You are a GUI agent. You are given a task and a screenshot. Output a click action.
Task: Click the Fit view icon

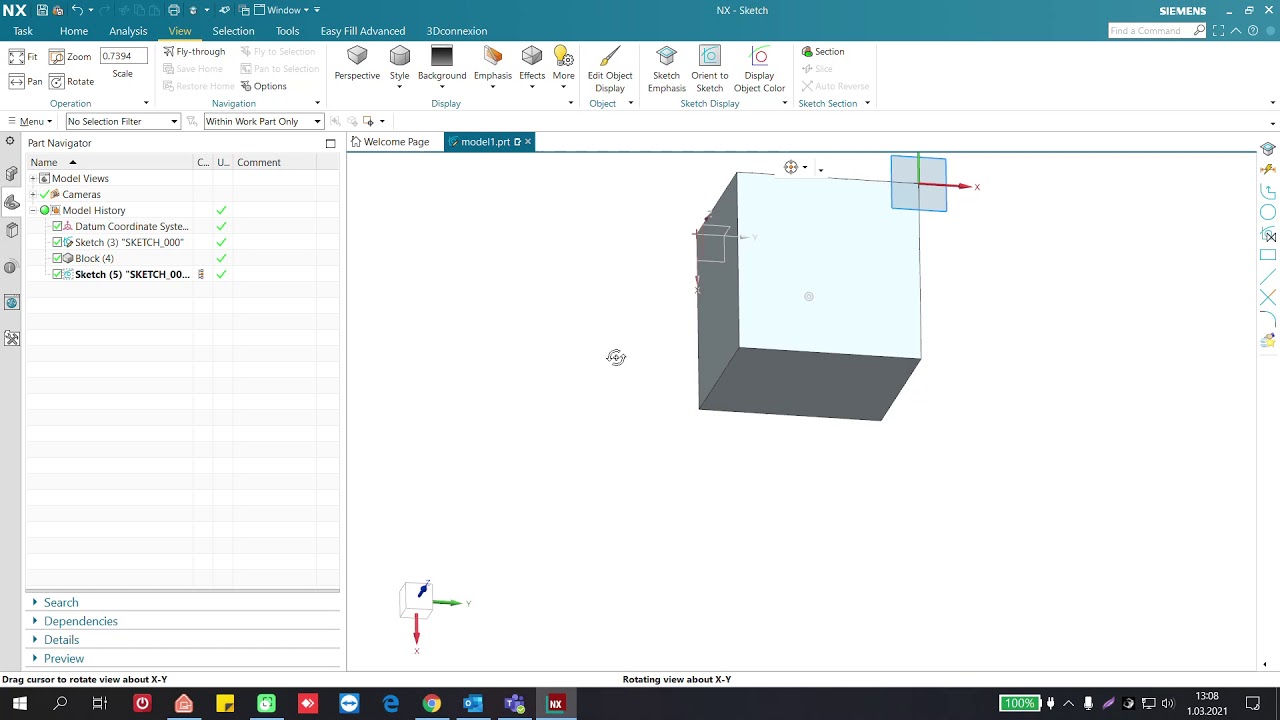(17, 57)
